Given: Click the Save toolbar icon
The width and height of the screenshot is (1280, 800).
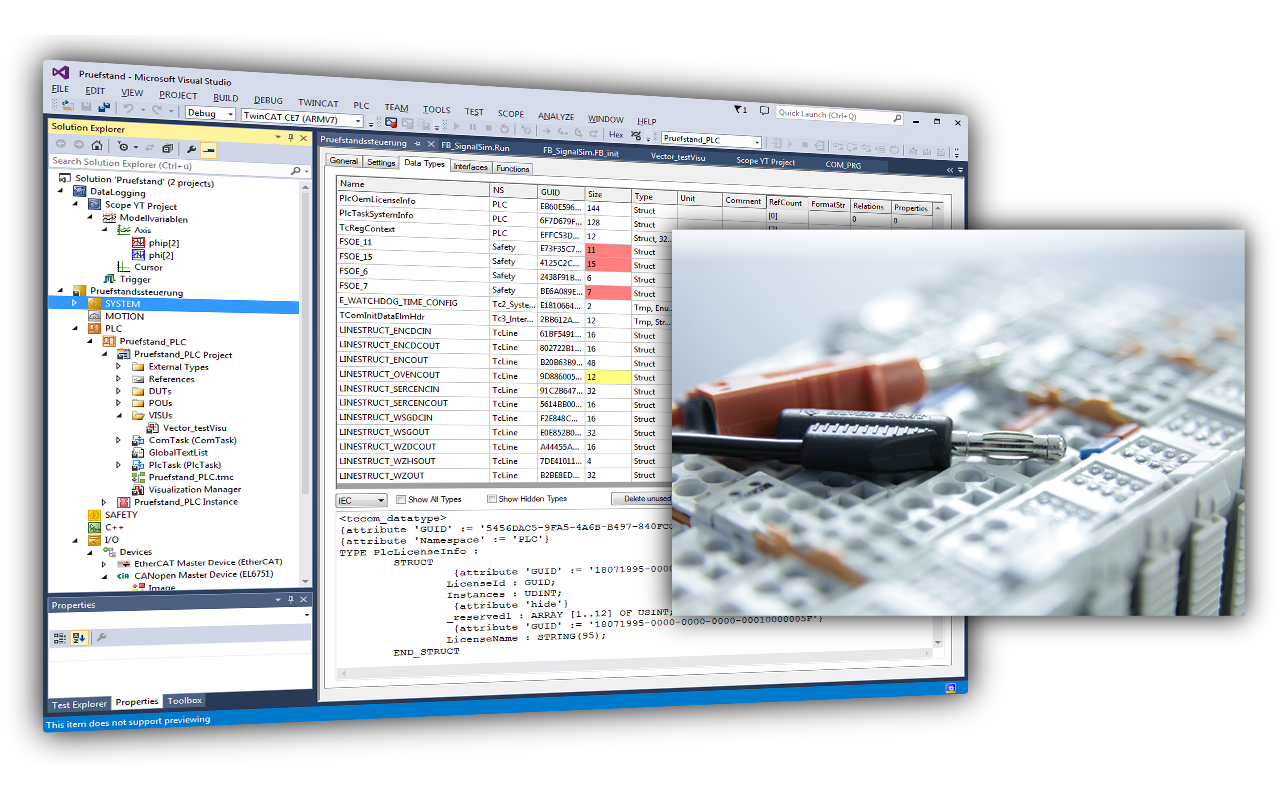Looking at the screenshot, I should pyautogui.click(x=86, y=106).
